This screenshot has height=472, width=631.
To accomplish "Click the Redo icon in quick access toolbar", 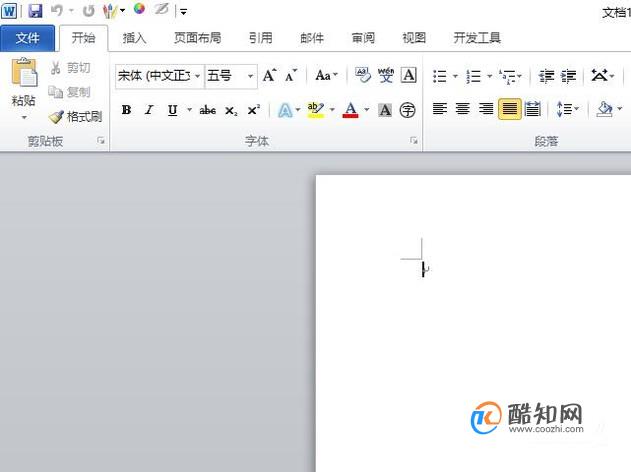I will [x=89, y=11].
